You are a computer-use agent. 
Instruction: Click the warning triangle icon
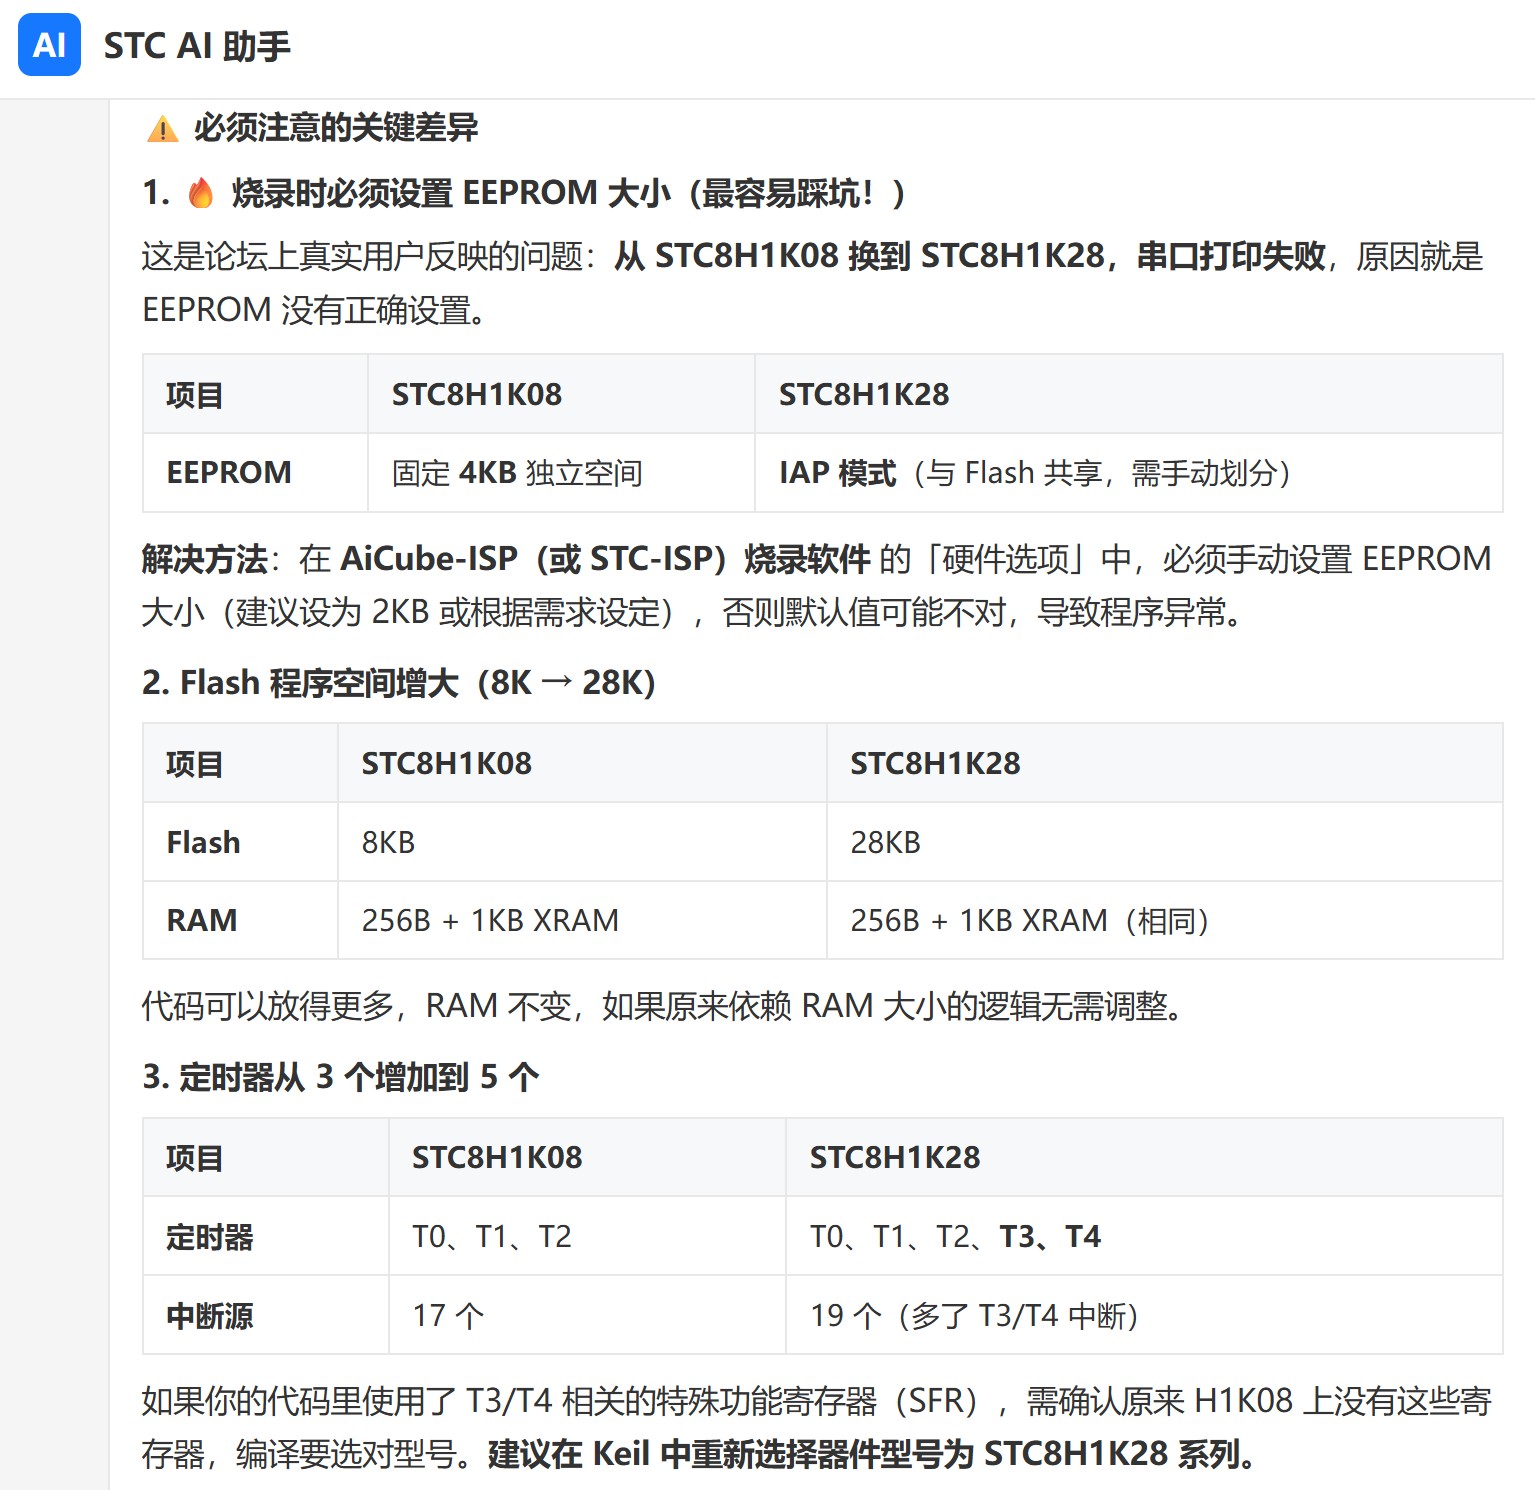(162, 129)
